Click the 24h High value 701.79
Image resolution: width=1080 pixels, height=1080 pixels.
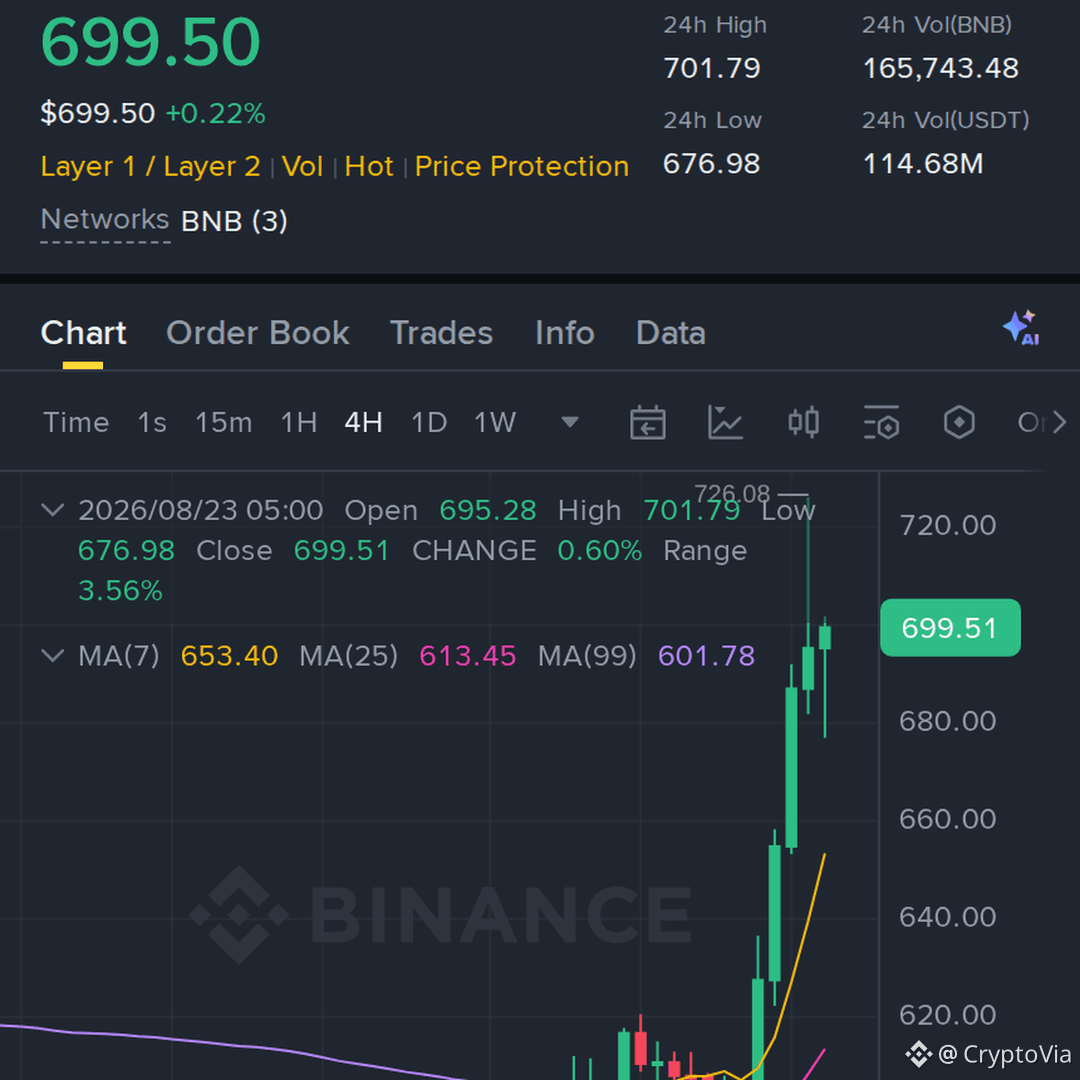712,68
